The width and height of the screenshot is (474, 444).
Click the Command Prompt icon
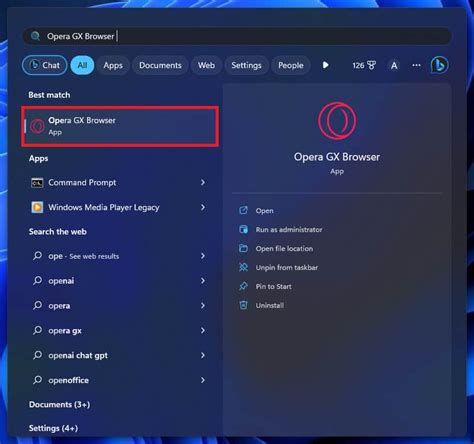click(37, 183)
